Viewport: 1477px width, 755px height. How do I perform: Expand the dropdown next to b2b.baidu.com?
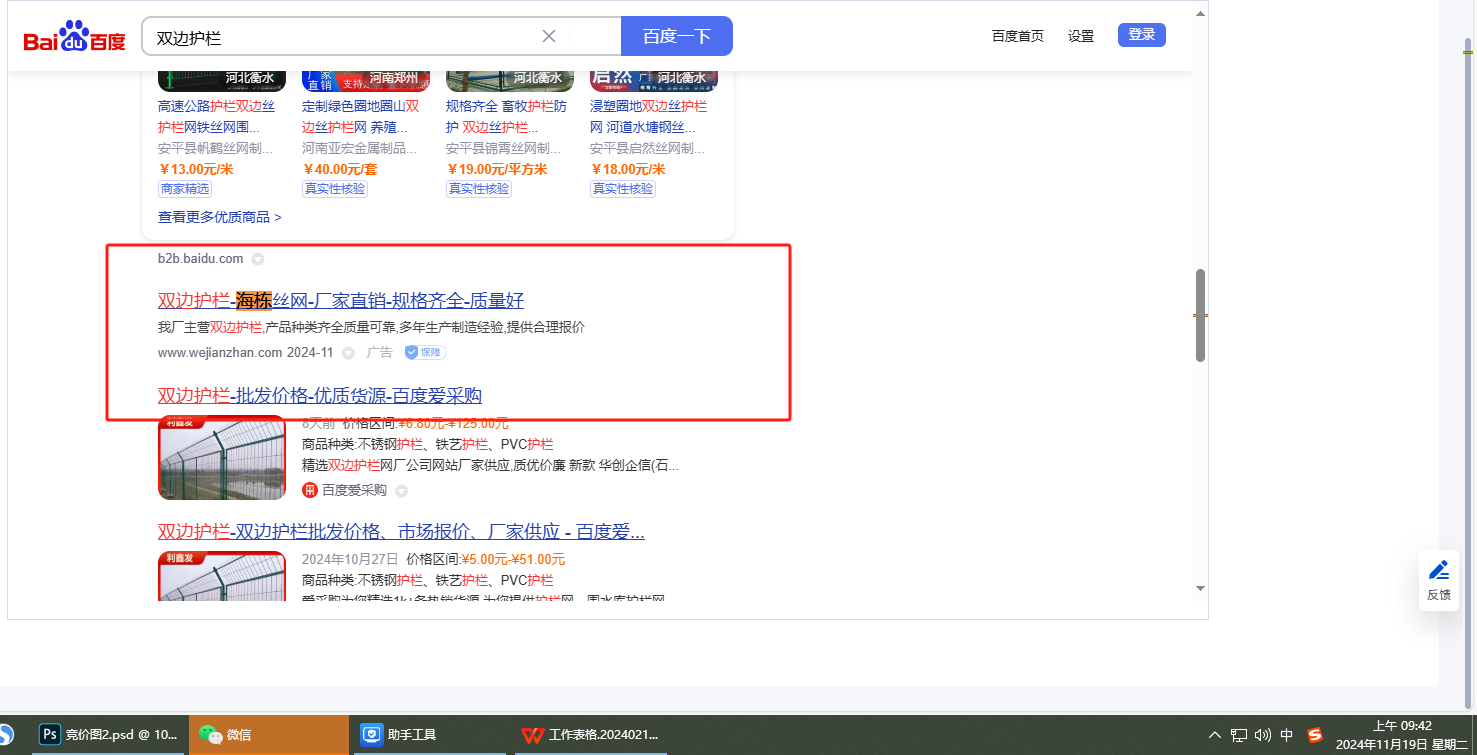click(x=257, y=259)
